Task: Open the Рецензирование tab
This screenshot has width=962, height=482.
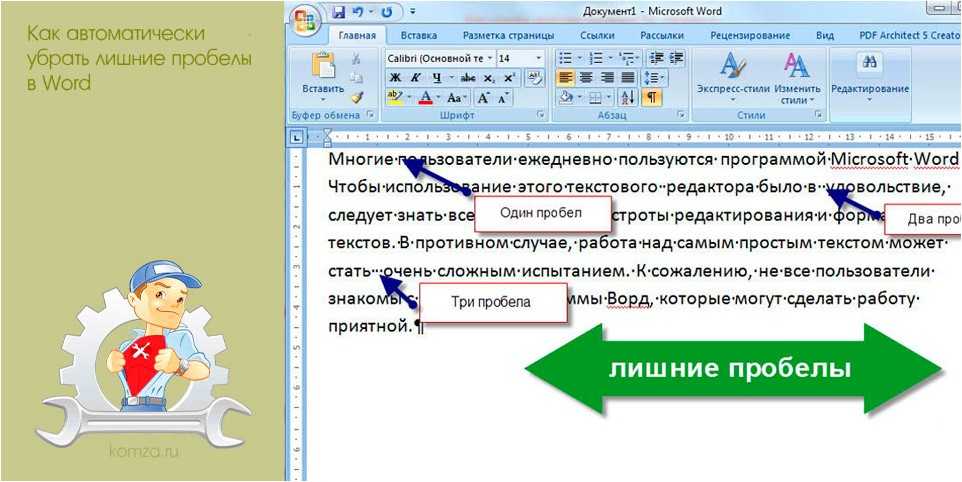Action: (x=749, y=35)
